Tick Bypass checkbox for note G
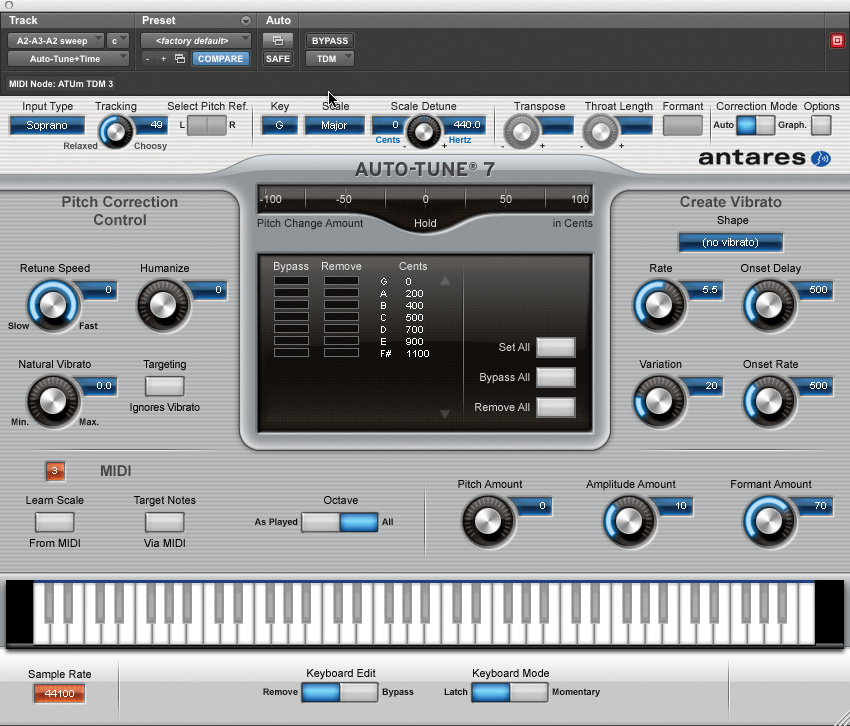This screenshot has height=726, width=850. point(291,281)
